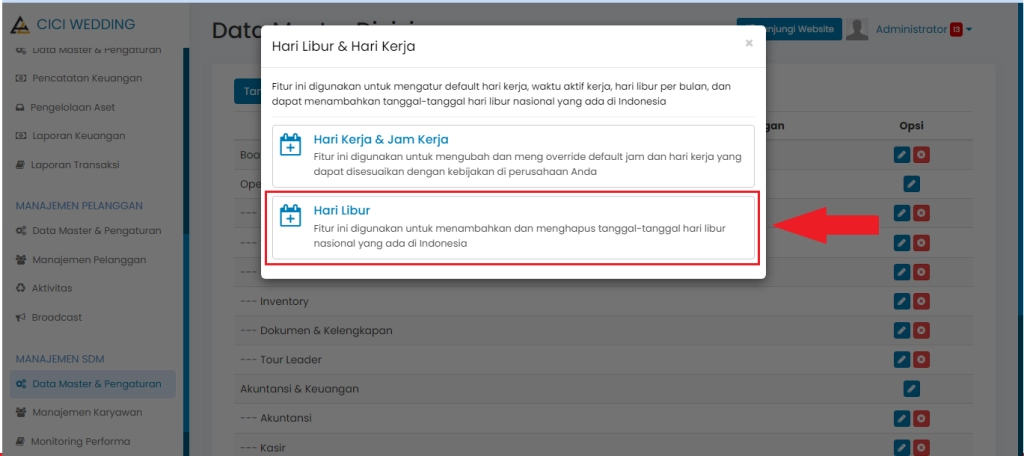Delete the Tour Leader row
This screenshot has height=456, width=1024.
click(921, 359)
